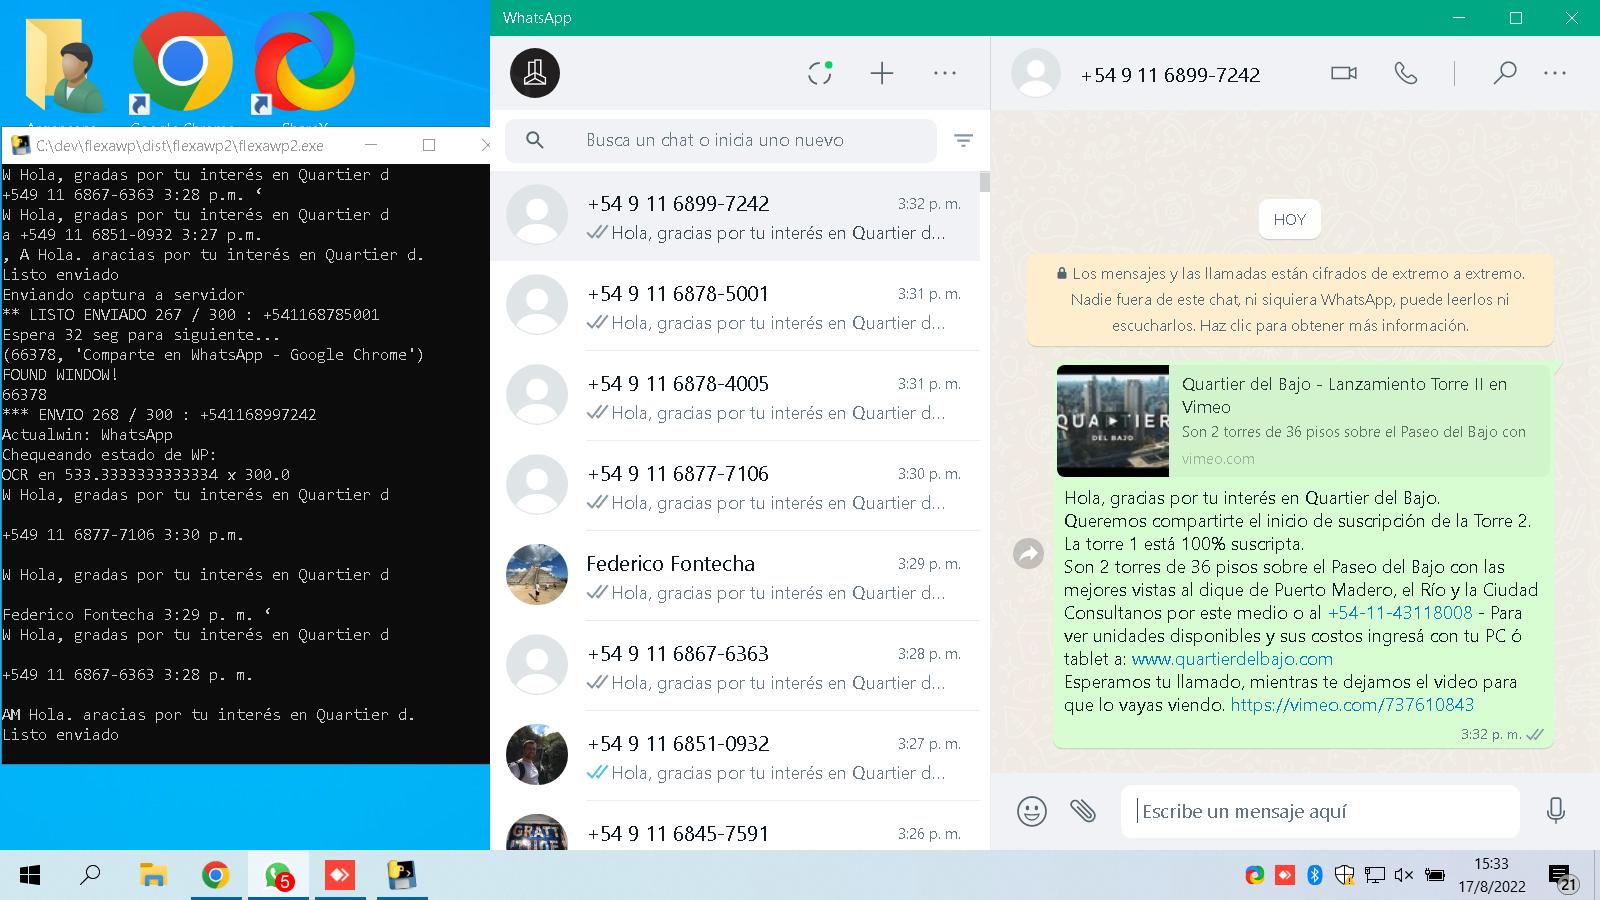Open the emoji picker

click(x=1032, y=810)
